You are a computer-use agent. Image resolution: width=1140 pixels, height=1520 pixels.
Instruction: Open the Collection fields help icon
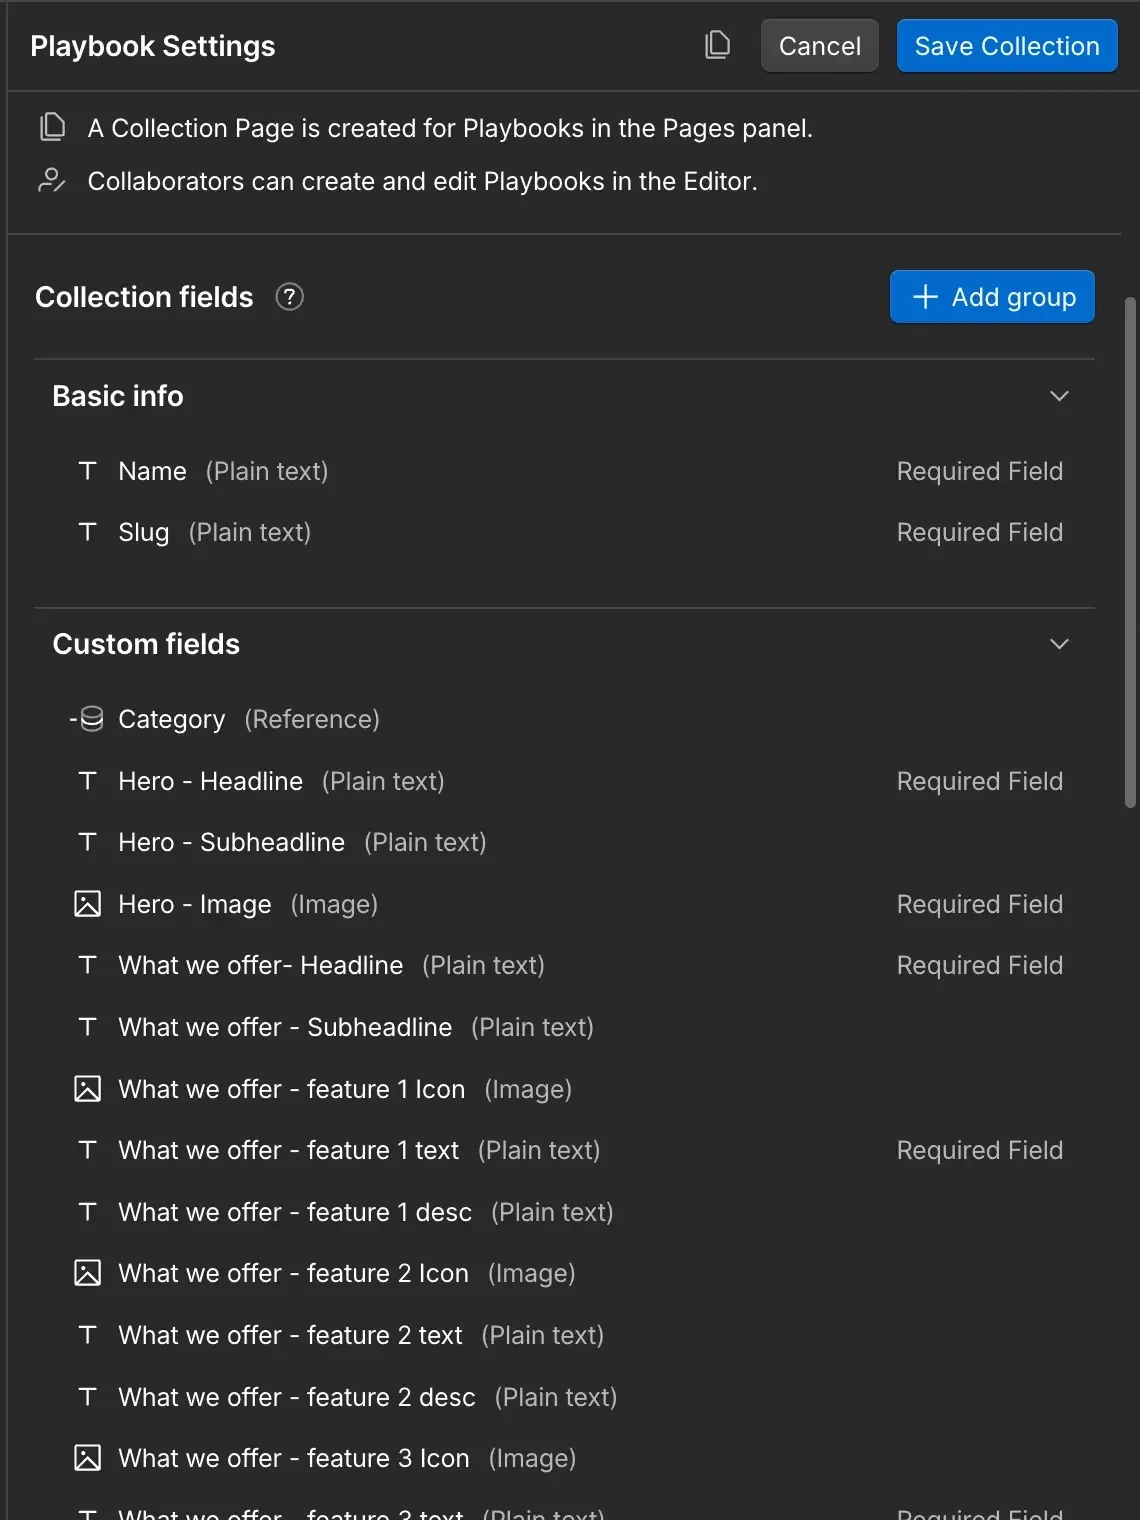289,297
